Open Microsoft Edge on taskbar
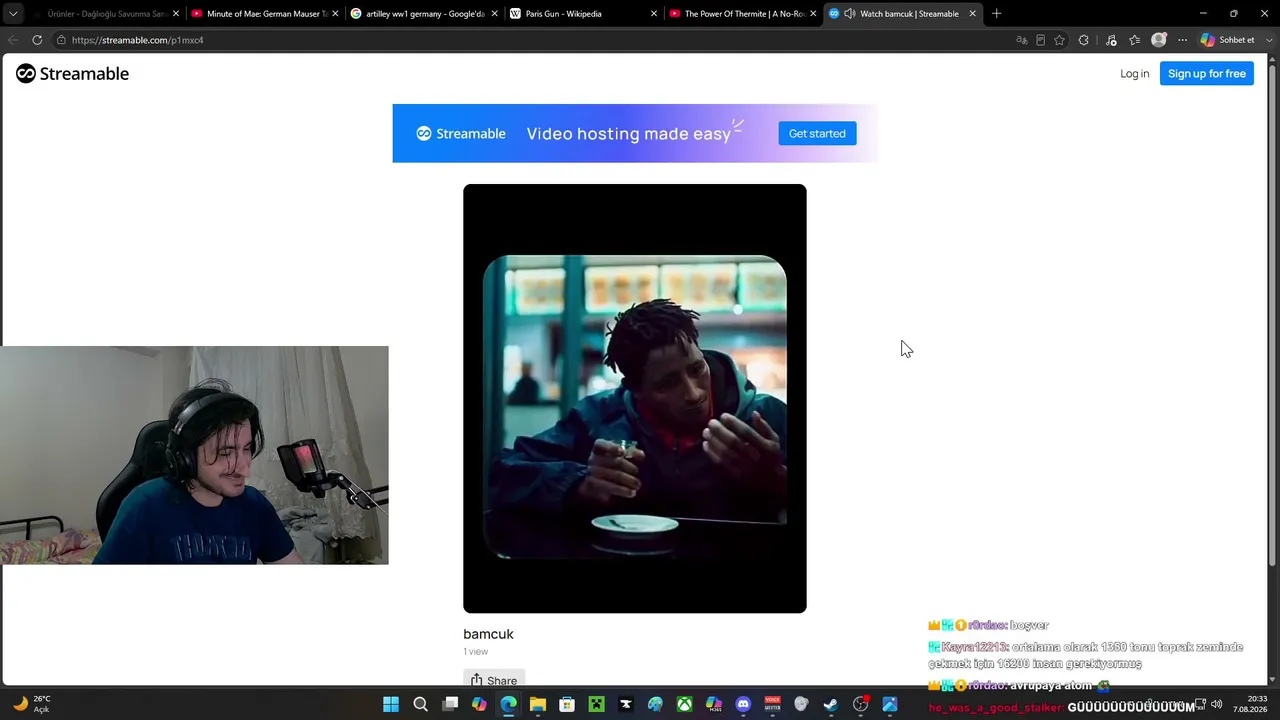Viewport: 1280px width, 720px height. pyautogui.click(x=508, y=705)
